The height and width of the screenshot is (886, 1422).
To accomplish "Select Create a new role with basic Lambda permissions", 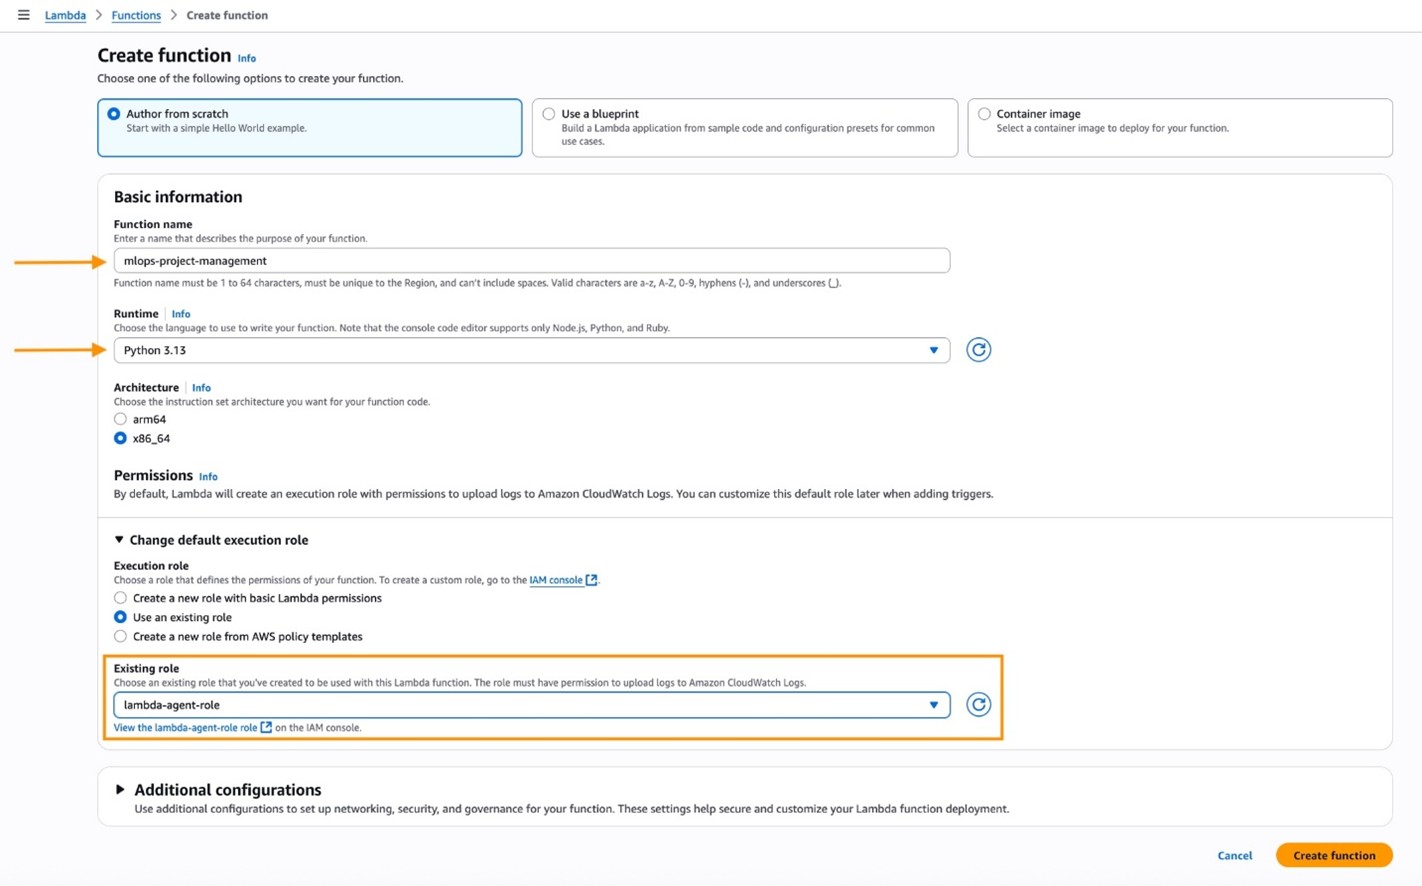I will tap(120, 598).
